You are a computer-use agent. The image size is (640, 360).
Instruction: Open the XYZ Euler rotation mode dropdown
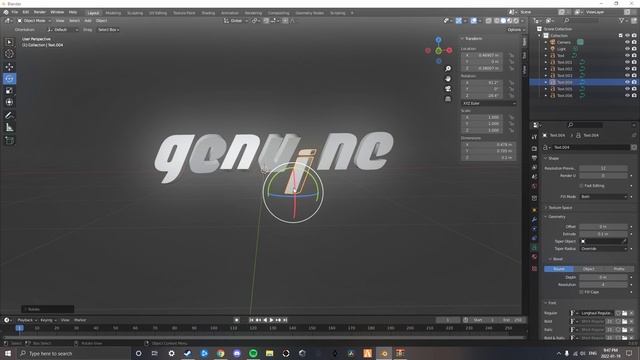(489, 104)
